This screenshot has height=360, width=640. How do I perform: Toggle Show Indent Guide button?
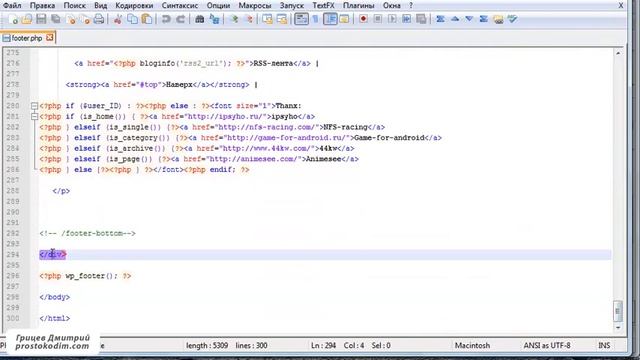(330, 19)
